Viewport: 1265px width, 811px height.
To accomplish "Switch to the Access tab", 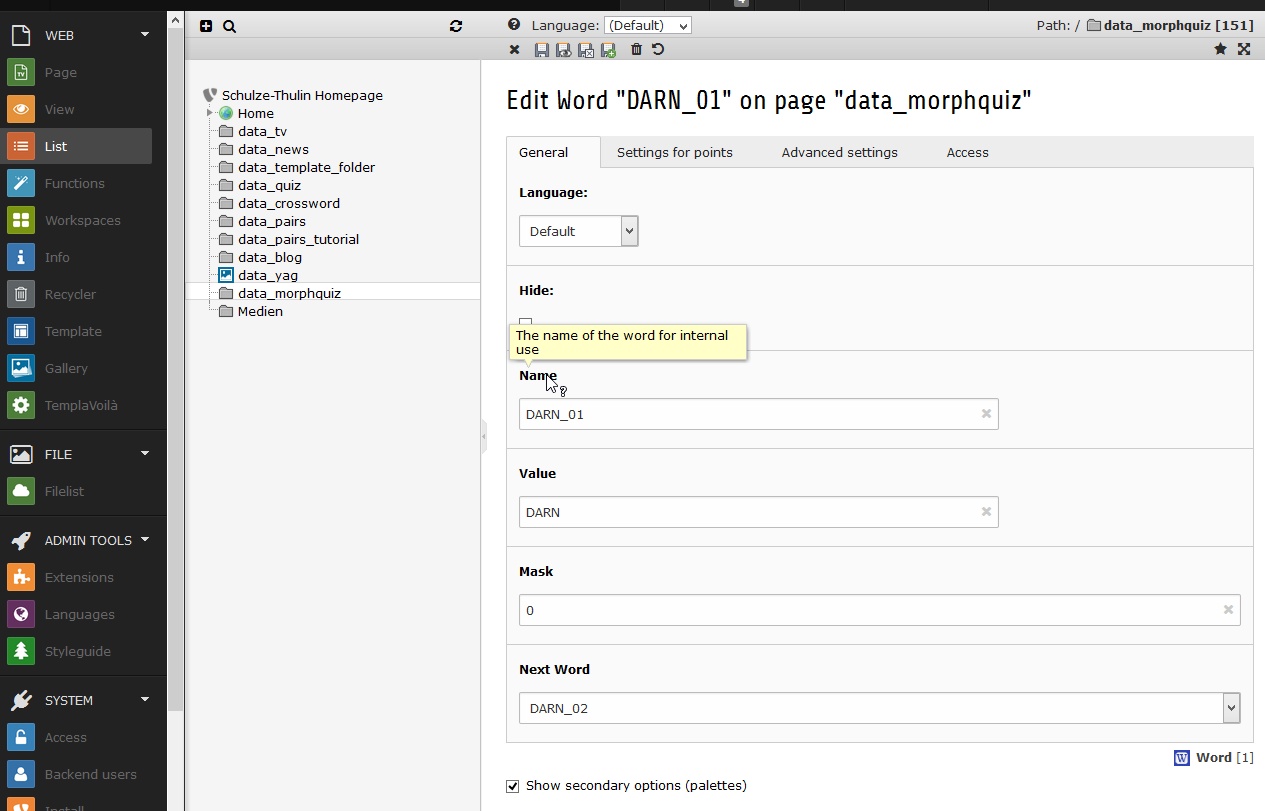I will click(968, 152).
